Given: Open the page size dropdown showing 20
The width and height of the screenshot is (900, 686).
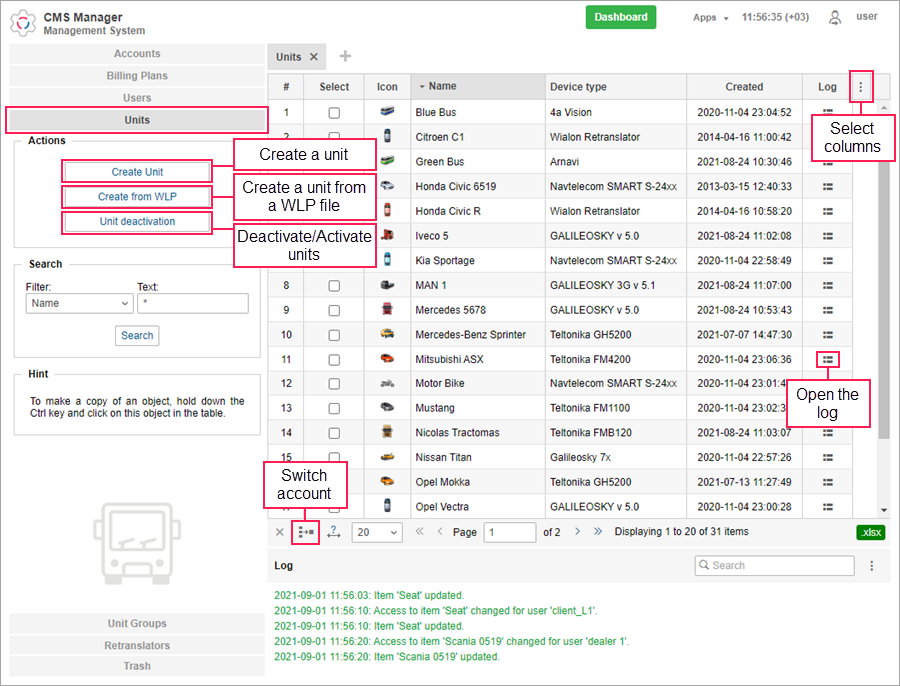Looking at the screenshot, I should (377, 532).
